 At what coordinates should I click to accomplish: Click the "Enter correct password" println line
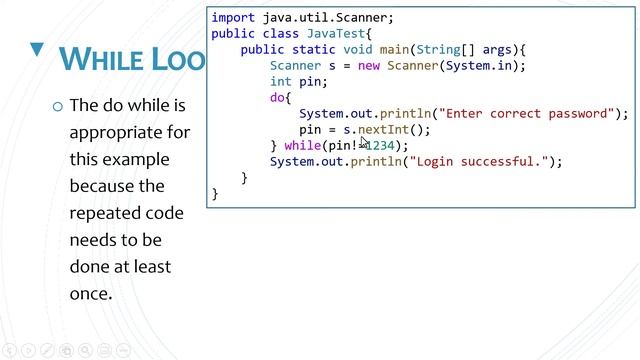464,114
